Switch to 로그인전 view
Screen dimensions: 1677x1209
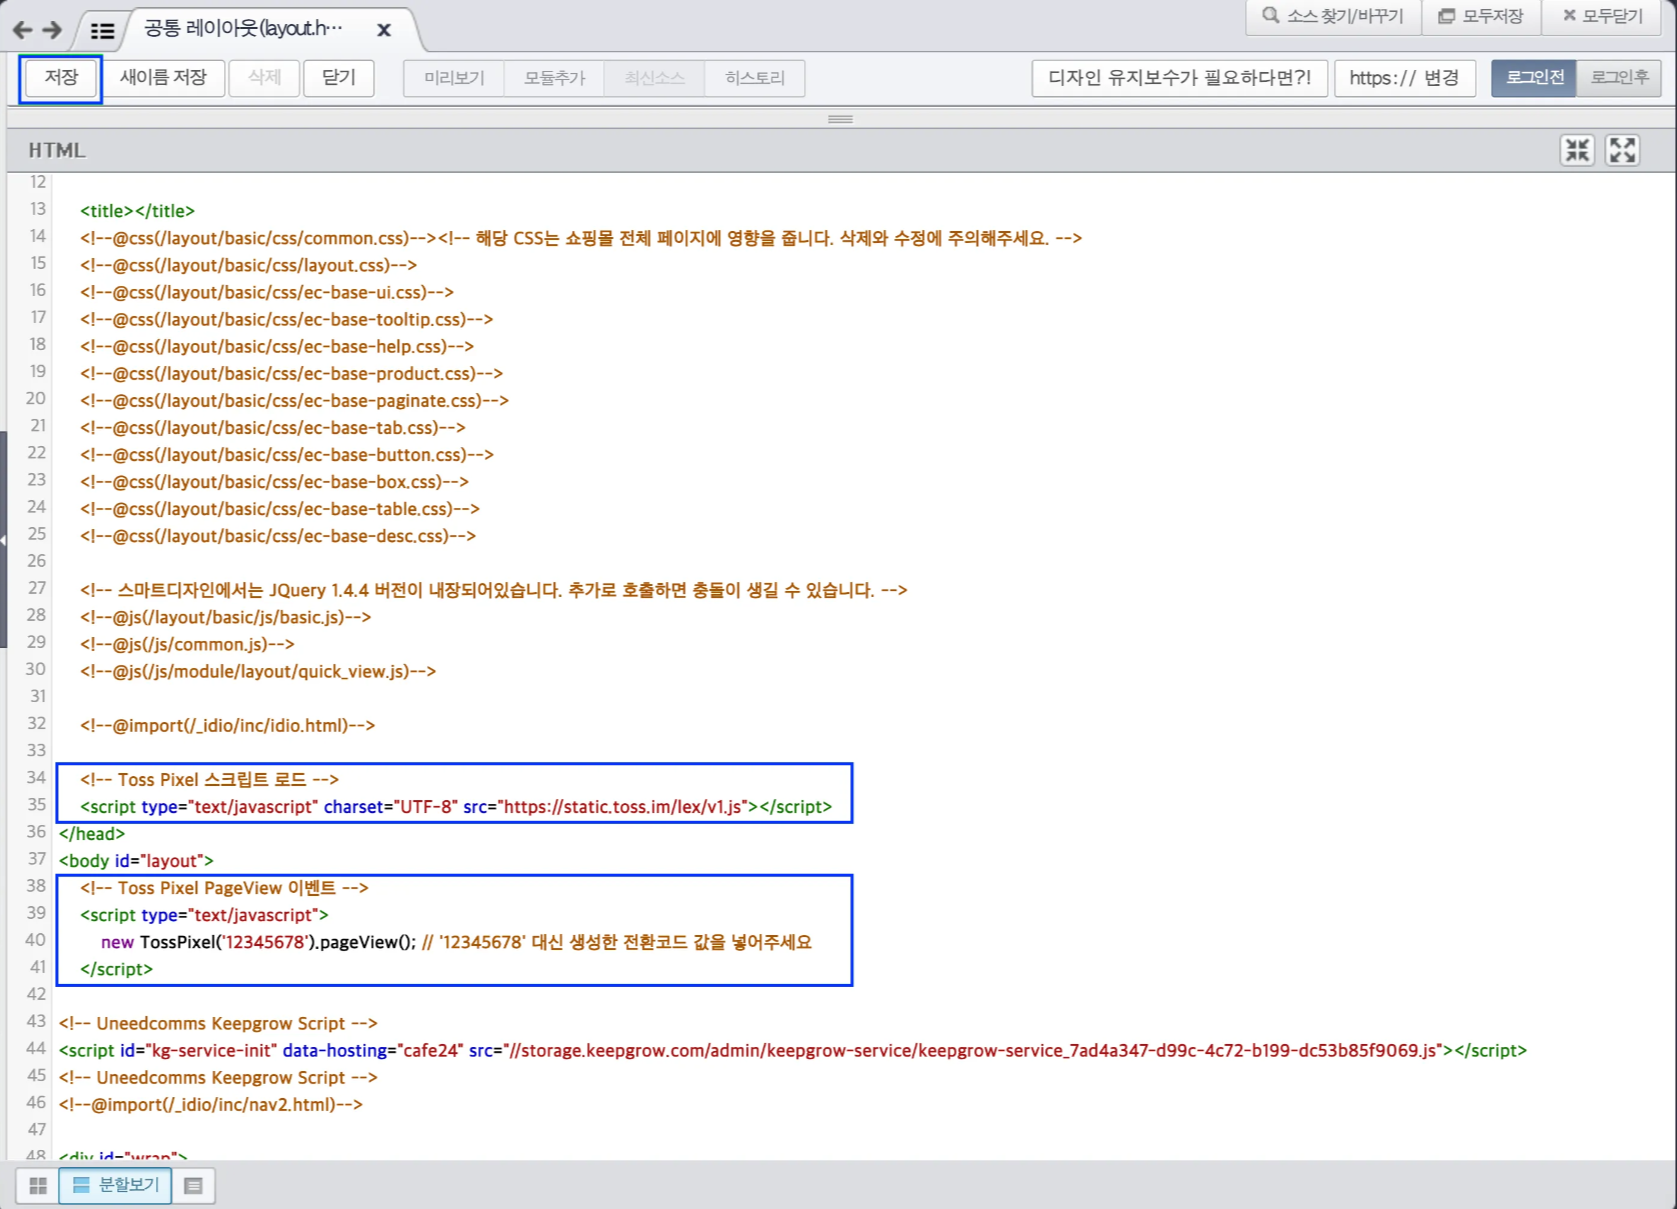[x=1534, y=77]
